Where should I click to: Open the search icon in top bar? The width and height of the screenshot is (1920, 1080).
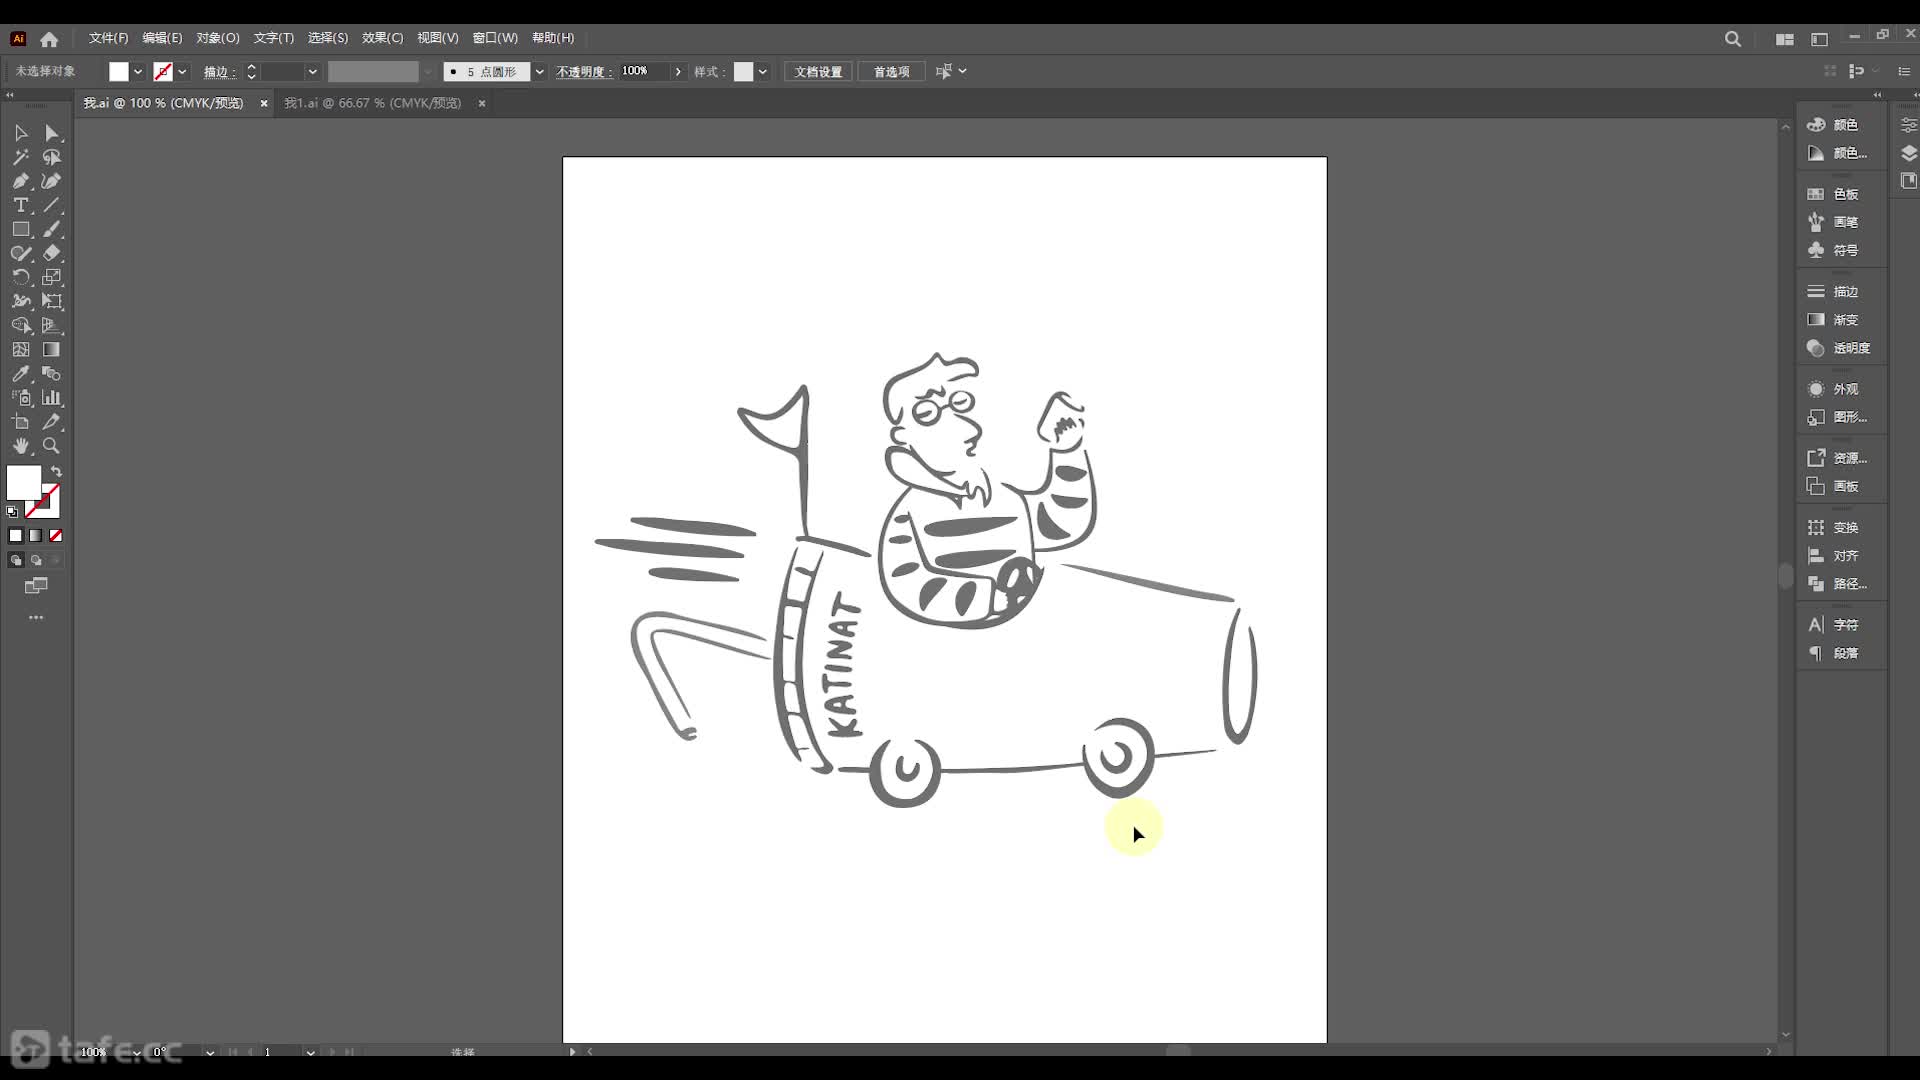tap(1733, 39)
